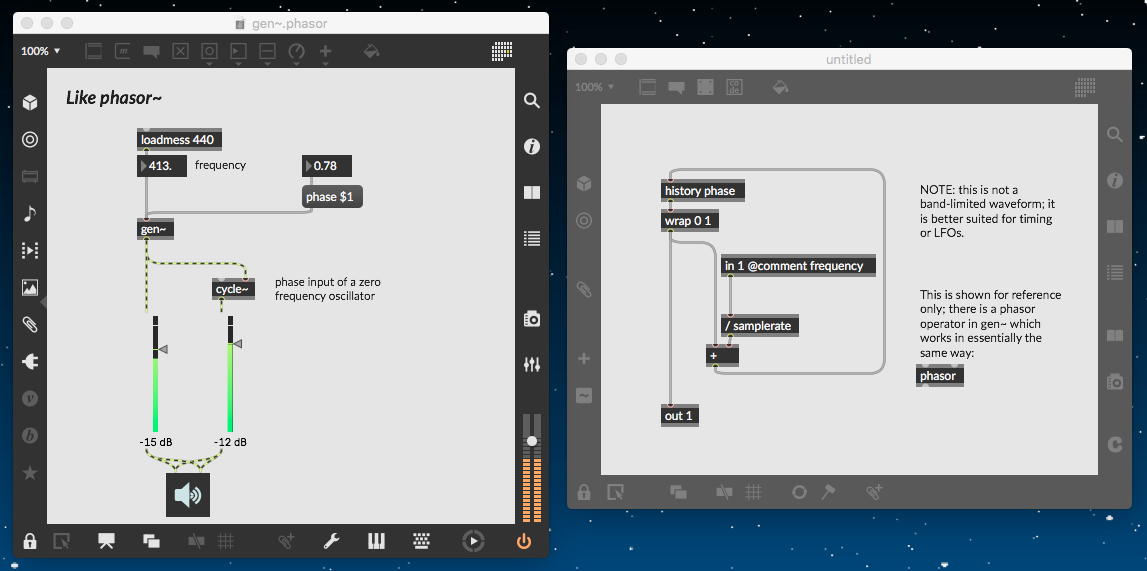
Task: Click the code icon in untitled toolbar
Action: click(x=734, y=87)
